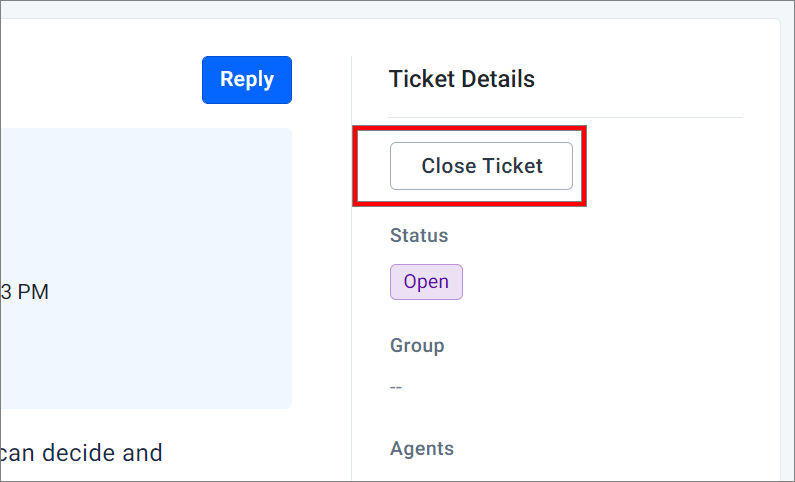
Task: Click the gray page margin at far right
Action: tap(787, 250)
